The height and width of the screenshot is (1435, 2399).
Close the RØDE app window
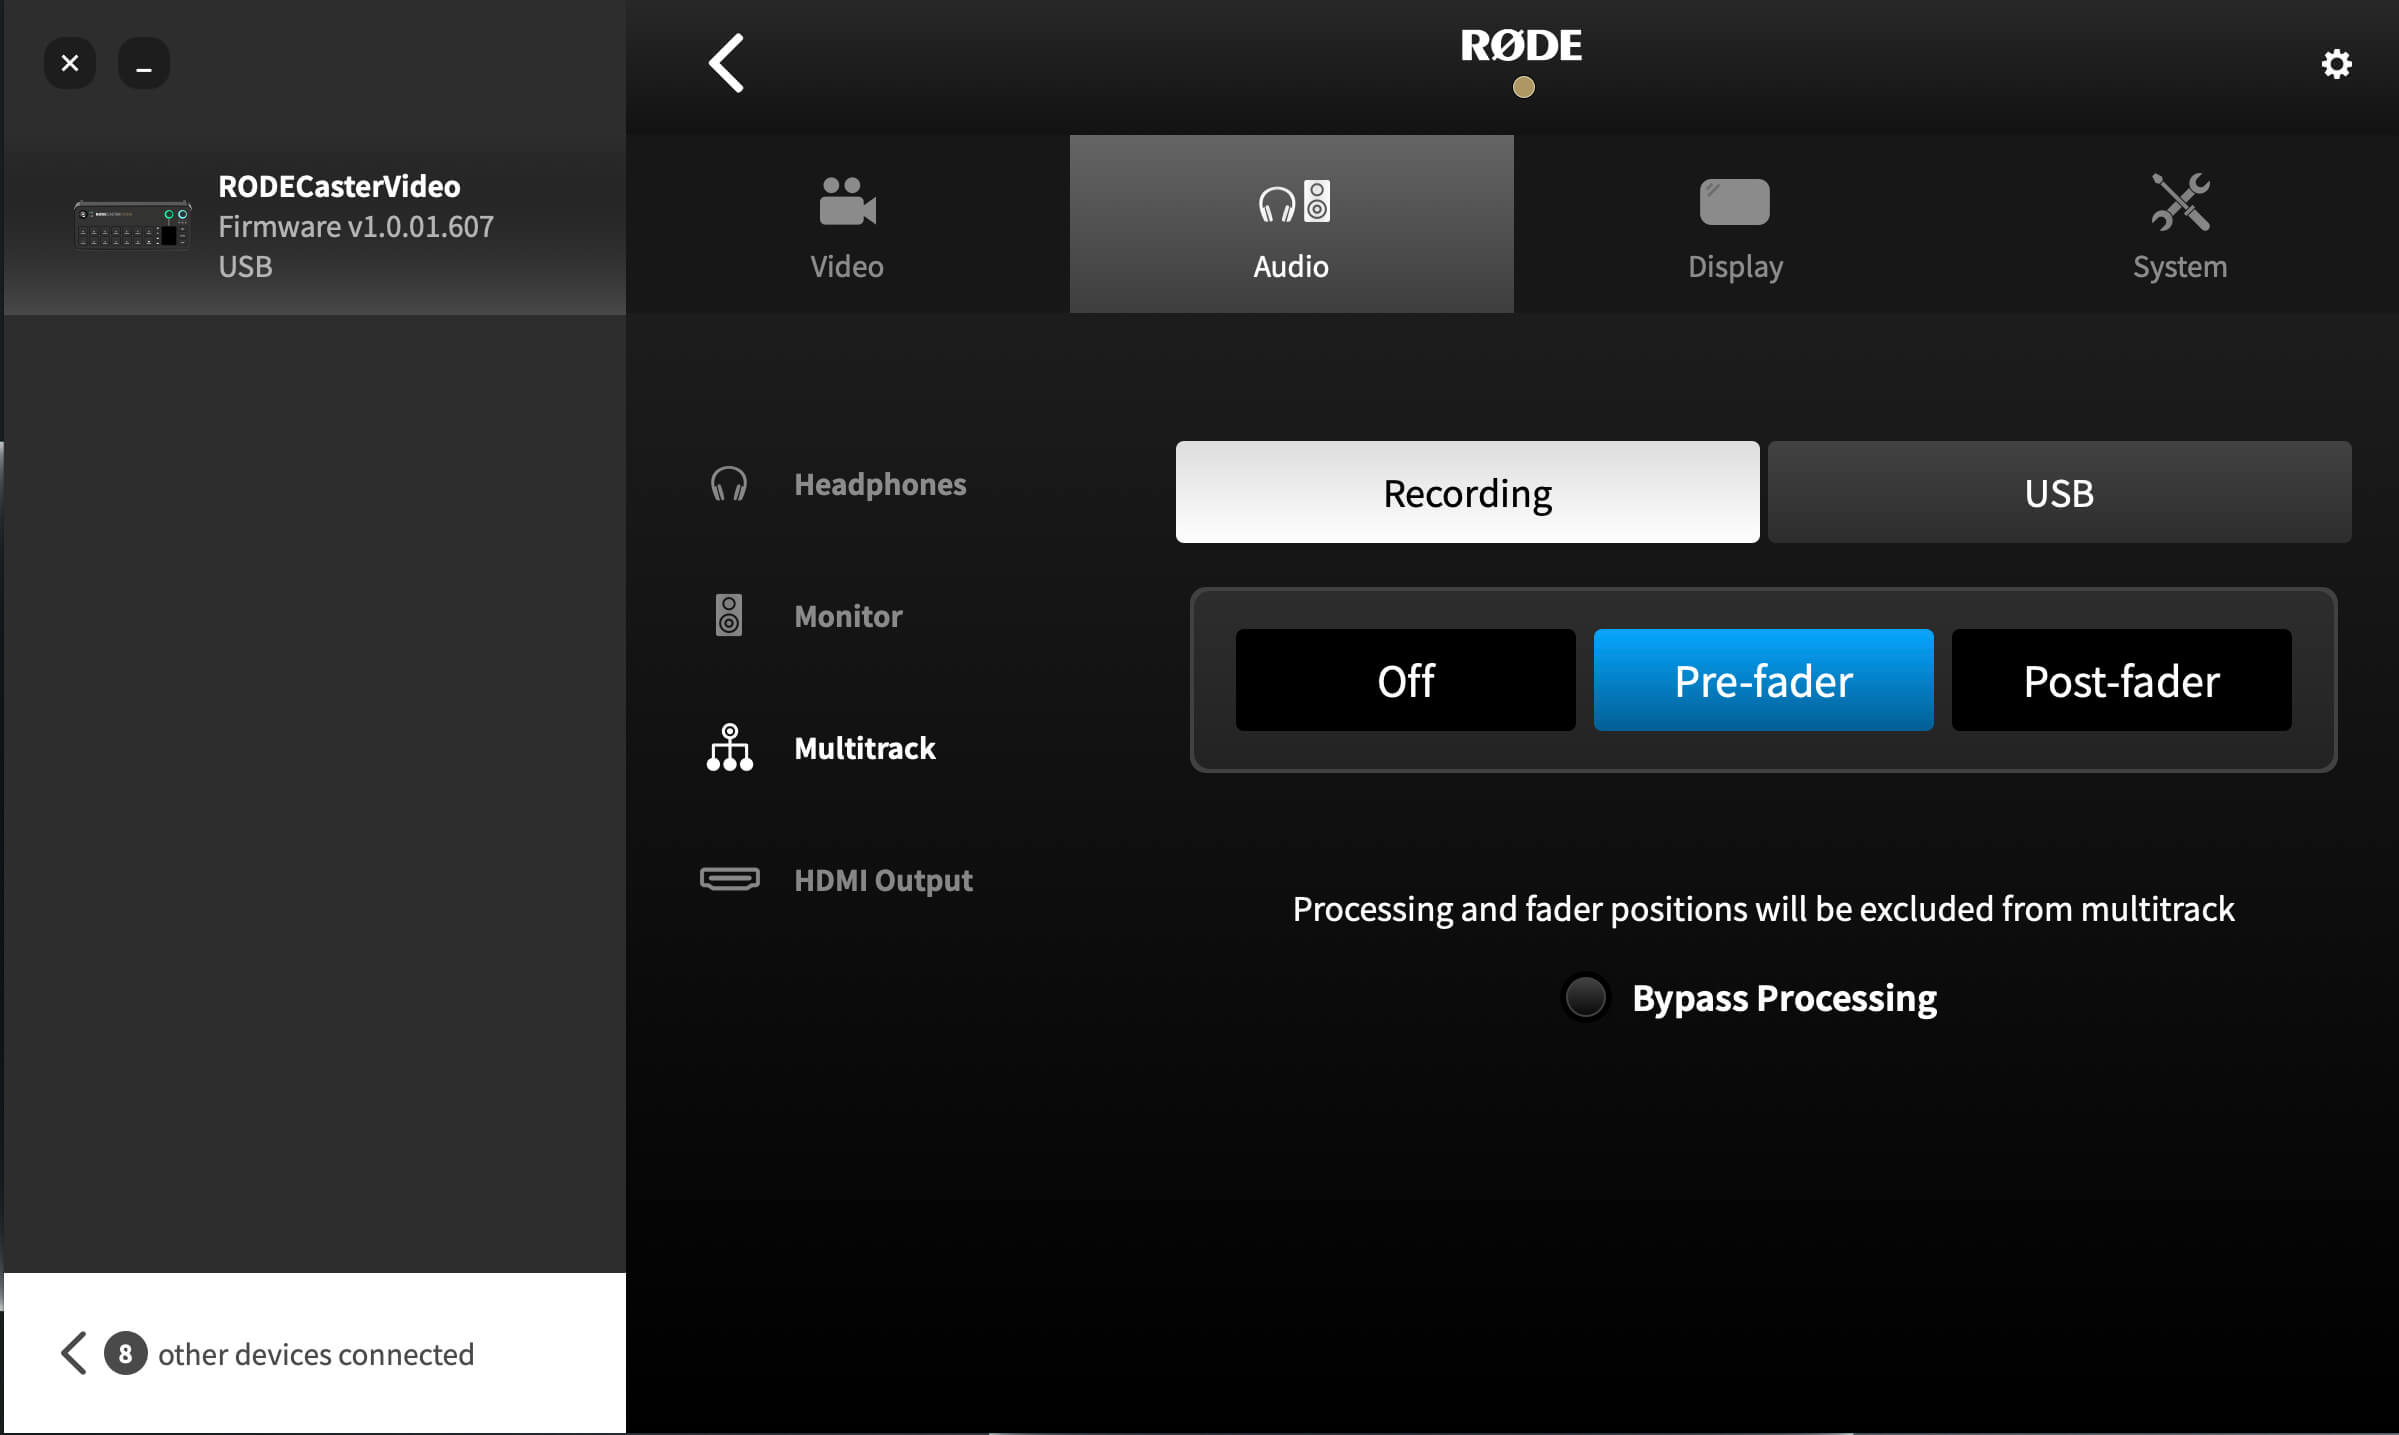tap(70, 63)
